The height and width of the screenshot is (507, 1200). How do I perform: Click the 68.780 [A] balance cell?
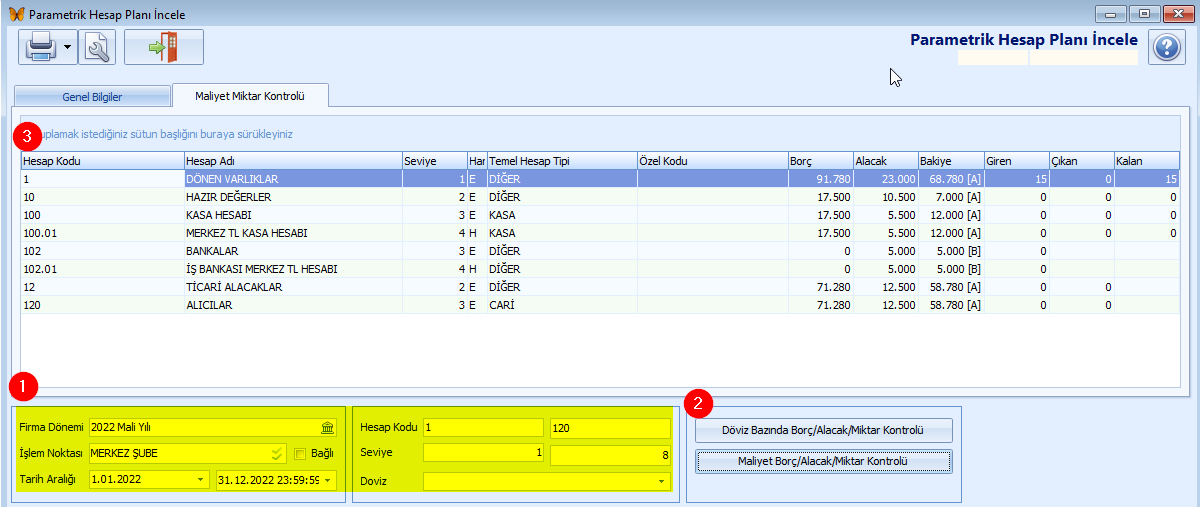coord(950,179)
